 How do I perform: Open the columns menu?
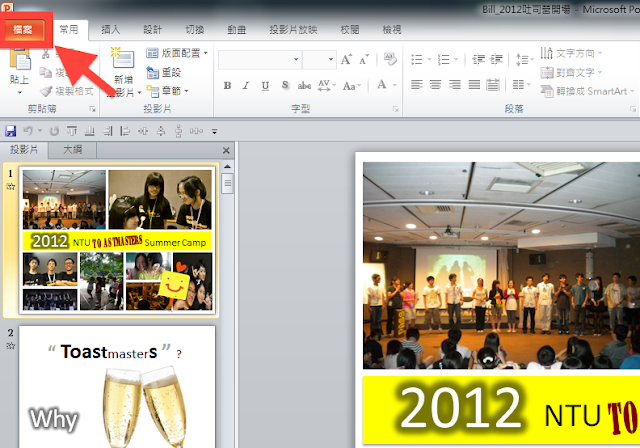point(522,85)
